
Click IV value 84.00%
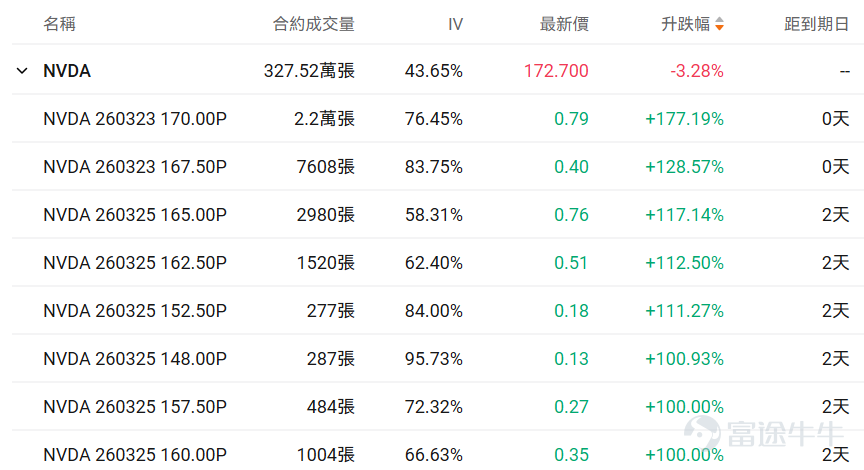(434, 311)
